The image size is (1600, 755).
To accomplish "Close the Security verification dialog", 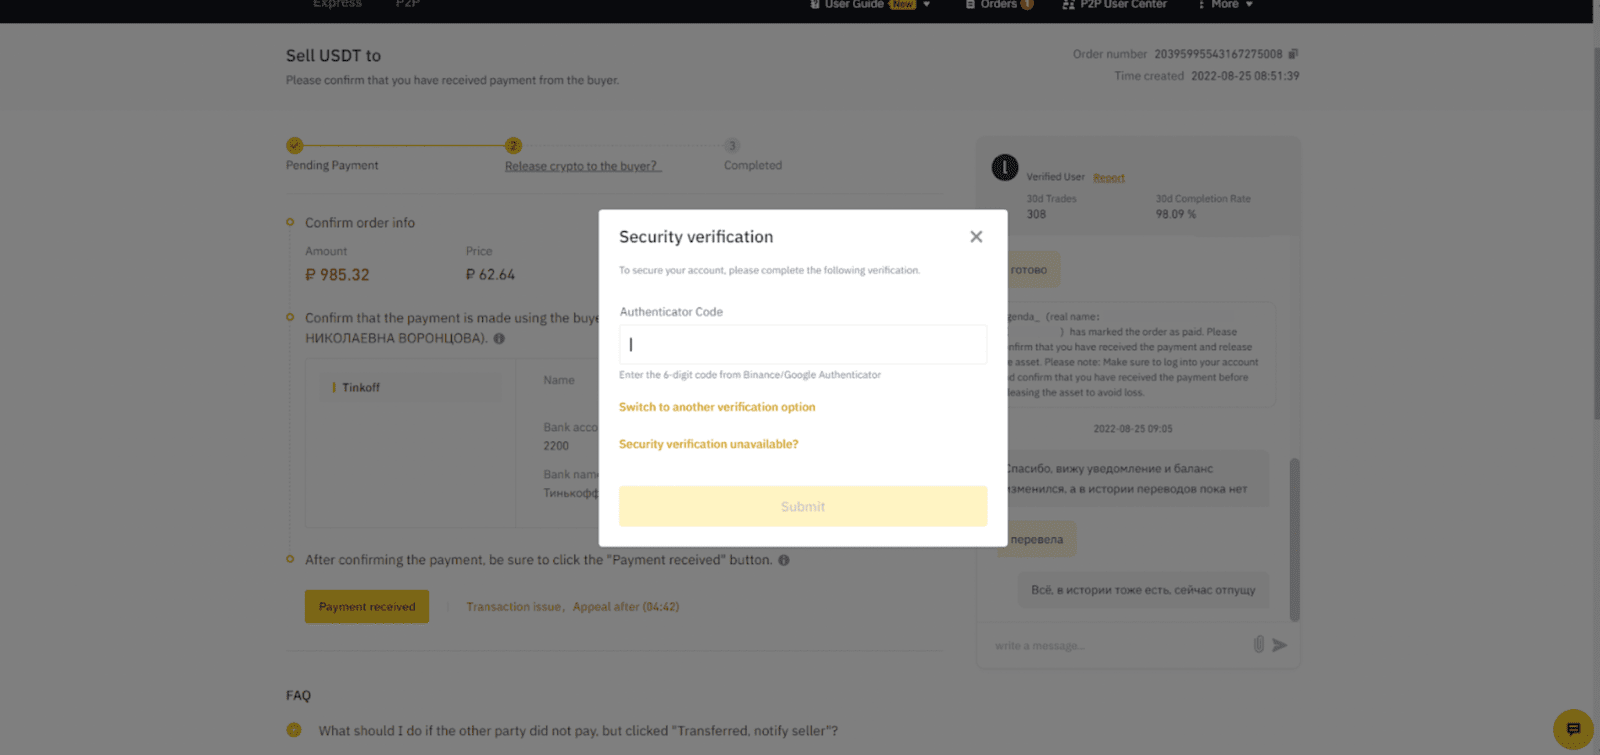I will [x=976, y=237].
